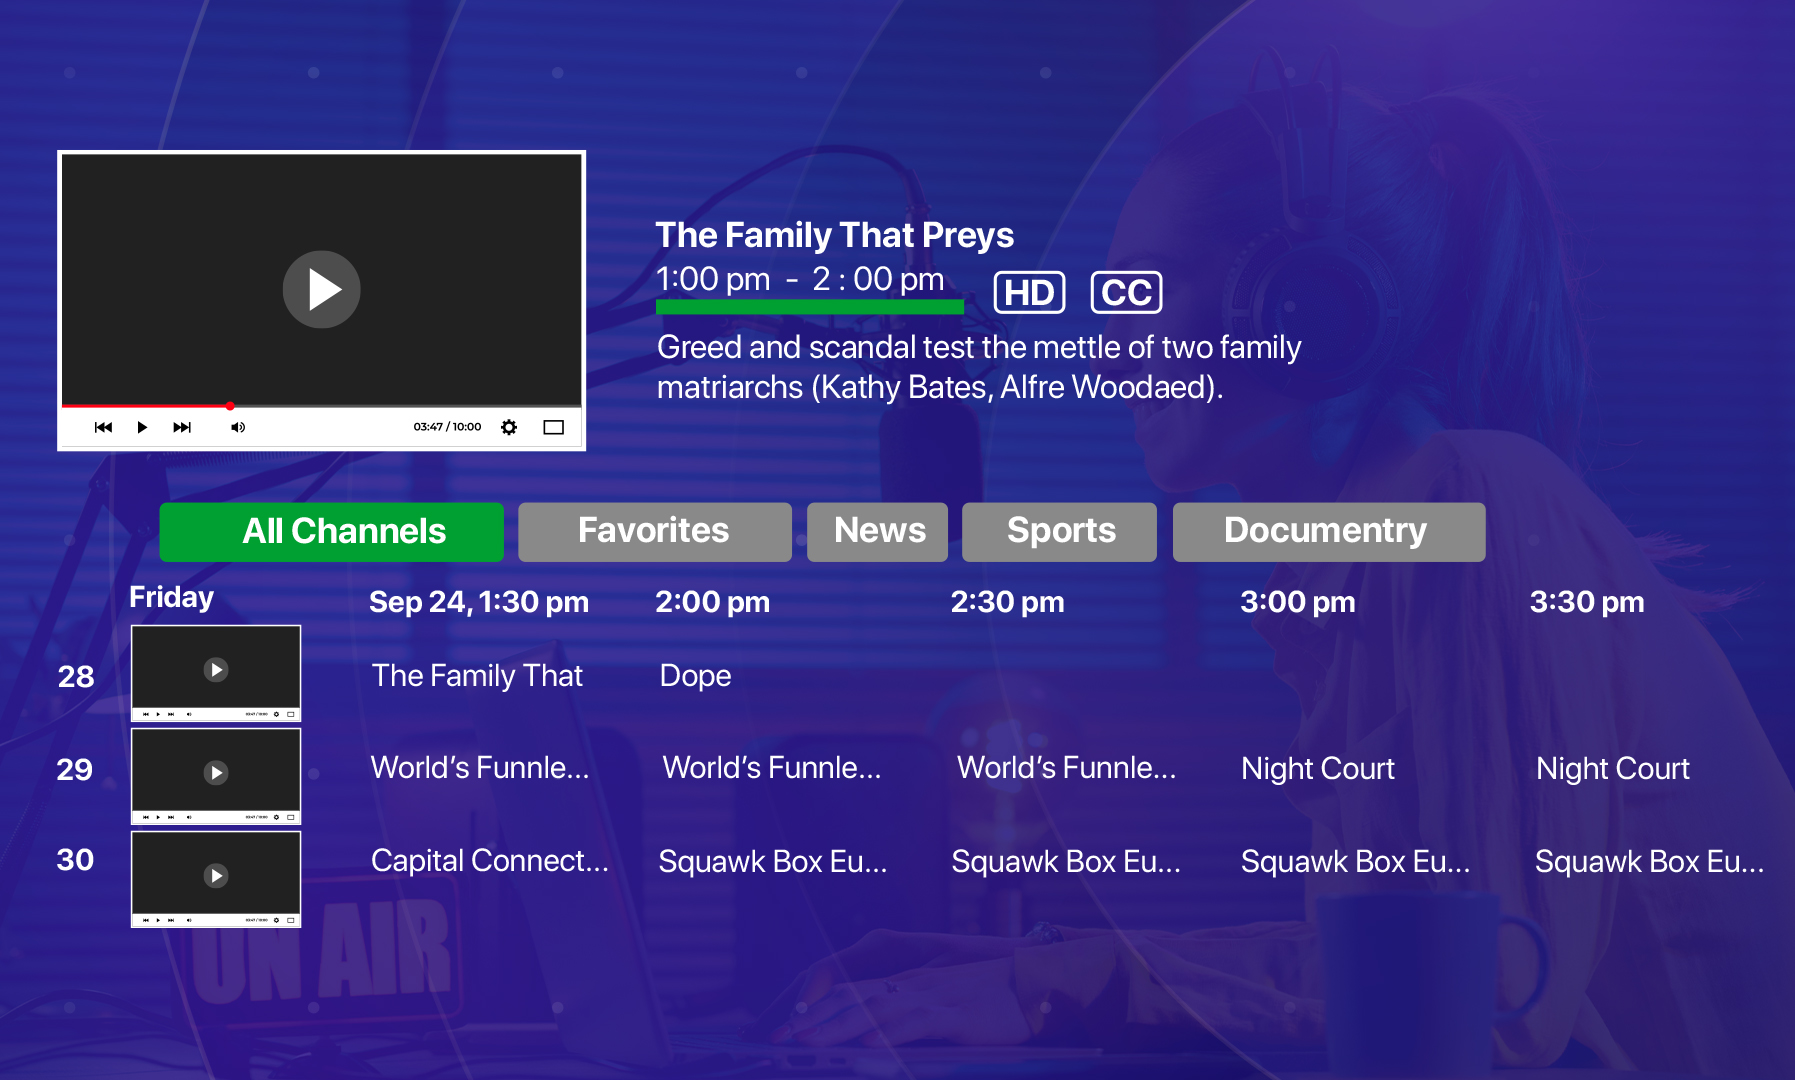Click the HD quality badge
Screen dimensions: 1795x1080
click(1029, 293)
